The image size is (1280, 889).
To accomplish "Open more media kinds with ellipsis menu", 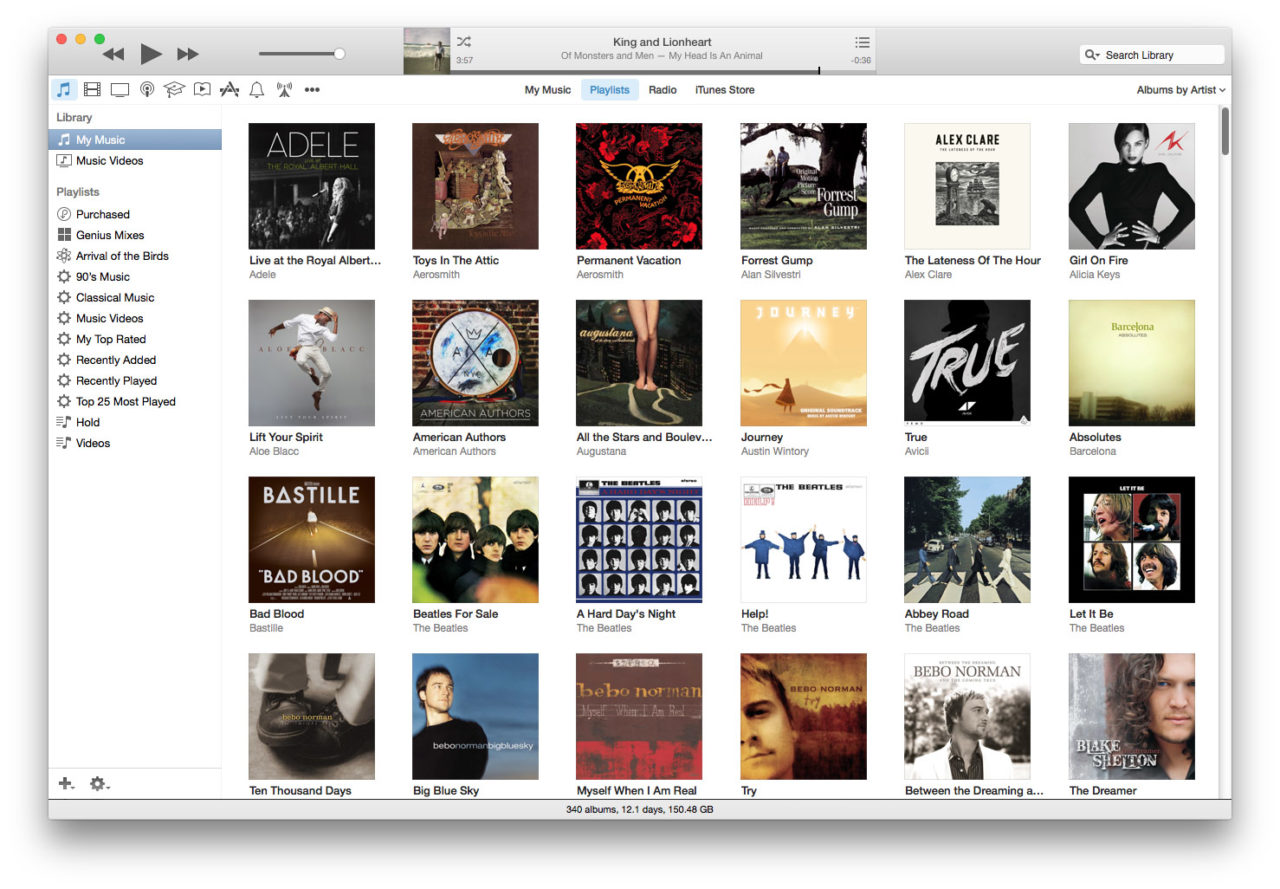I will 312,89.
